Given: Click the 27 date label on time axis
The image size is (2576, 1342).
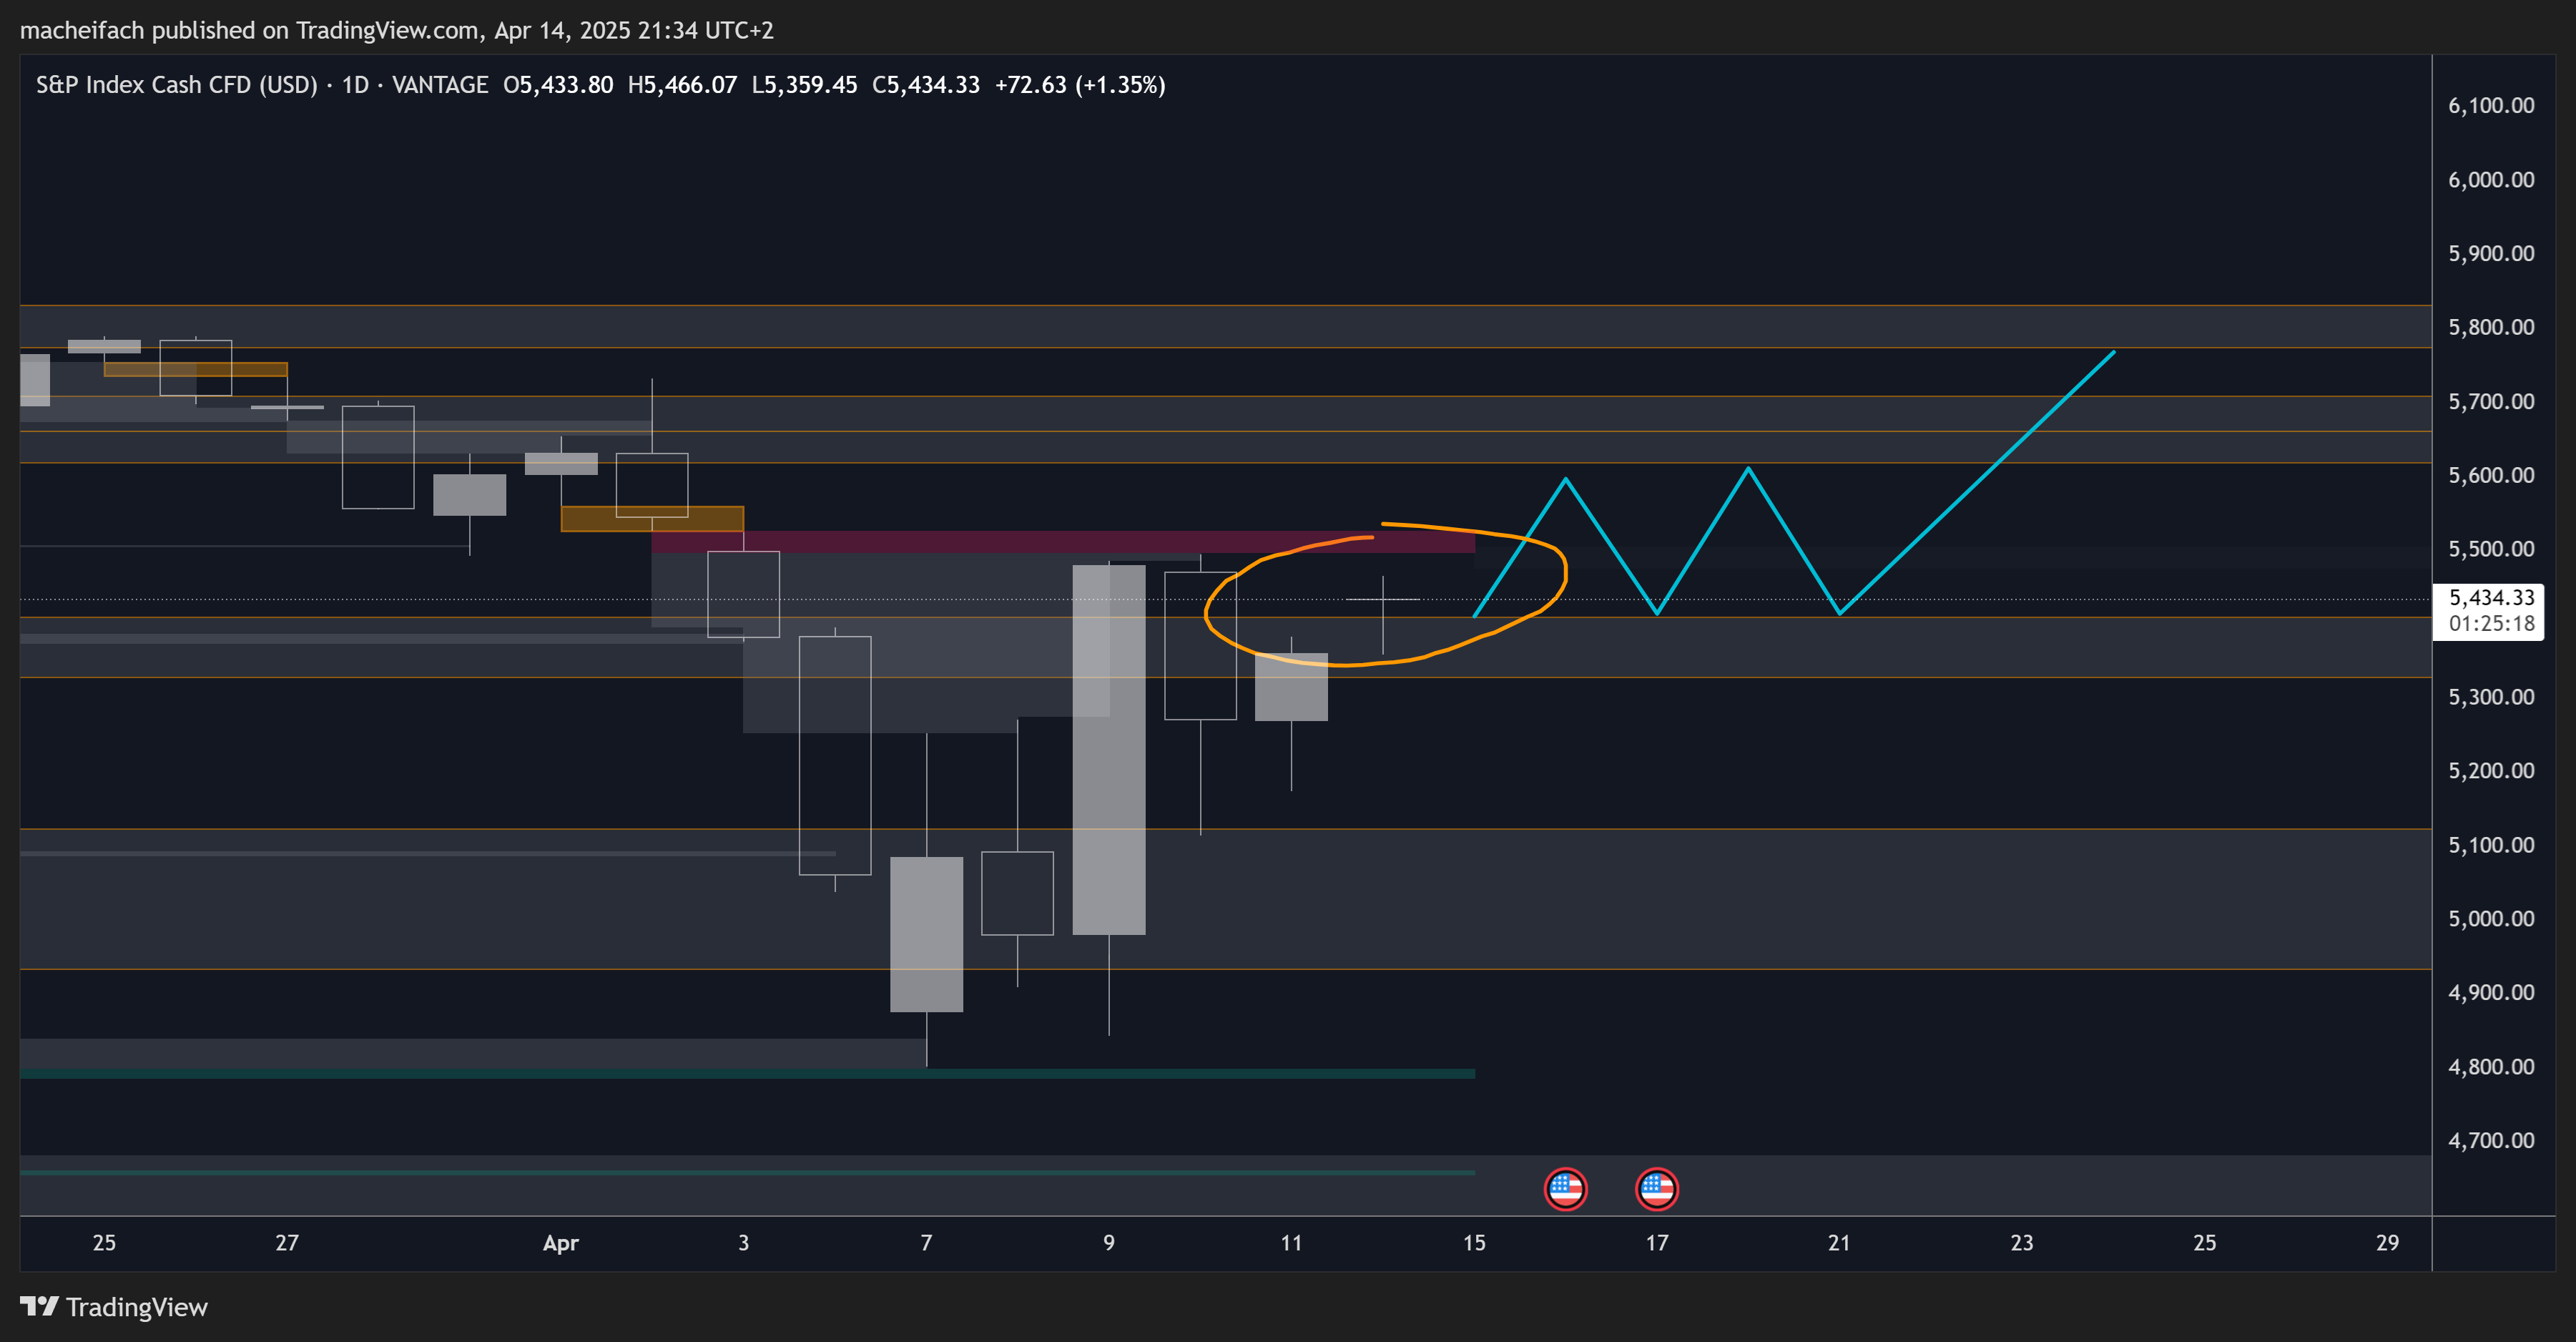Looking at the screenshot, I should (x=287, y=1243).
